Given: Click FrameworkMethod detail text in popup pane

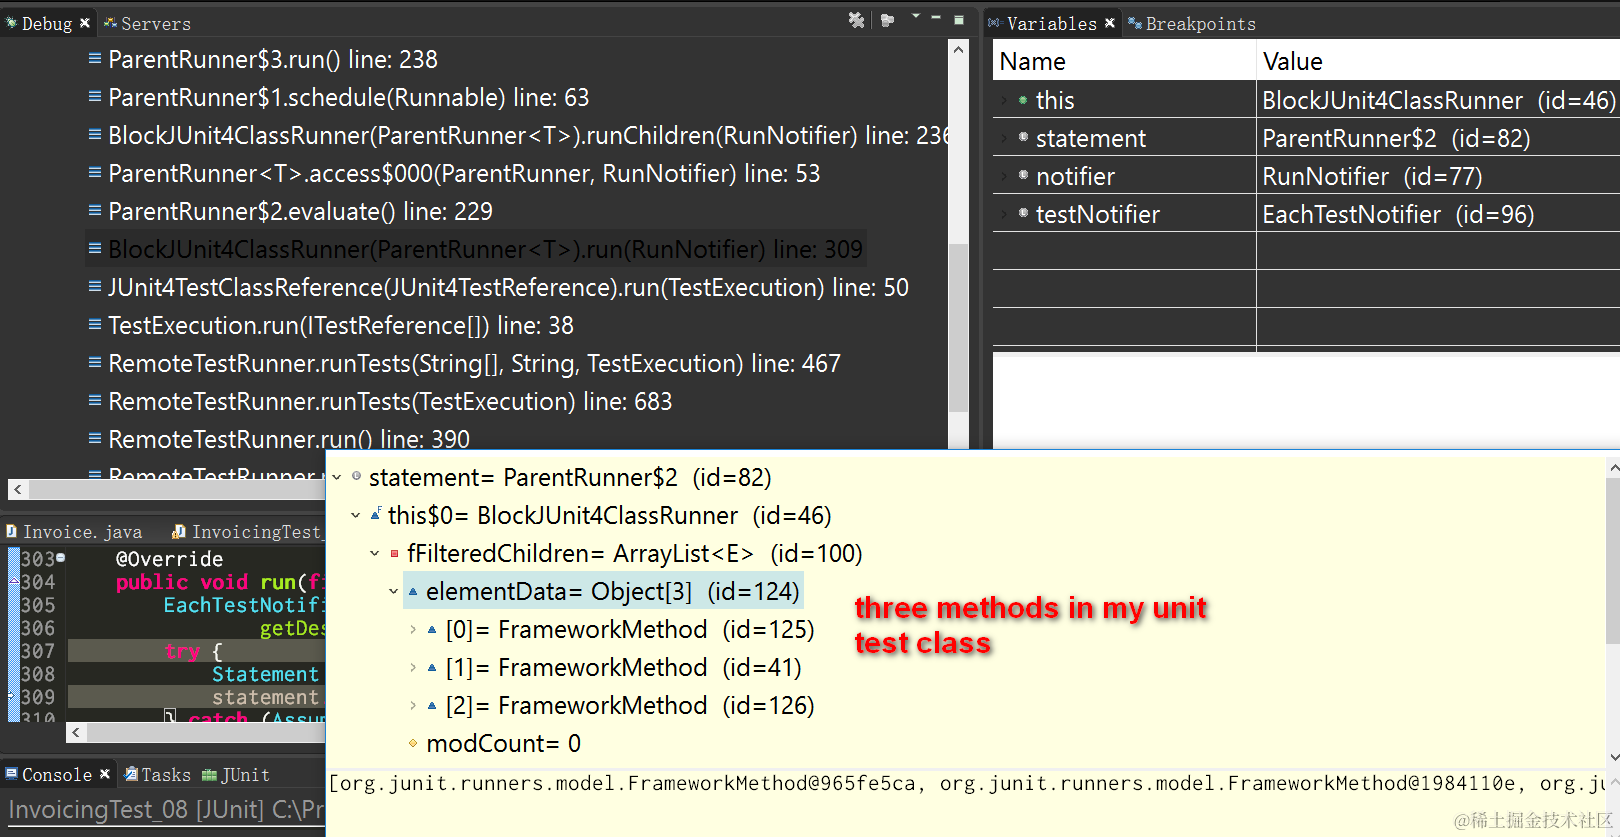Looking at the screenshot, I should (x=966, y=784).
